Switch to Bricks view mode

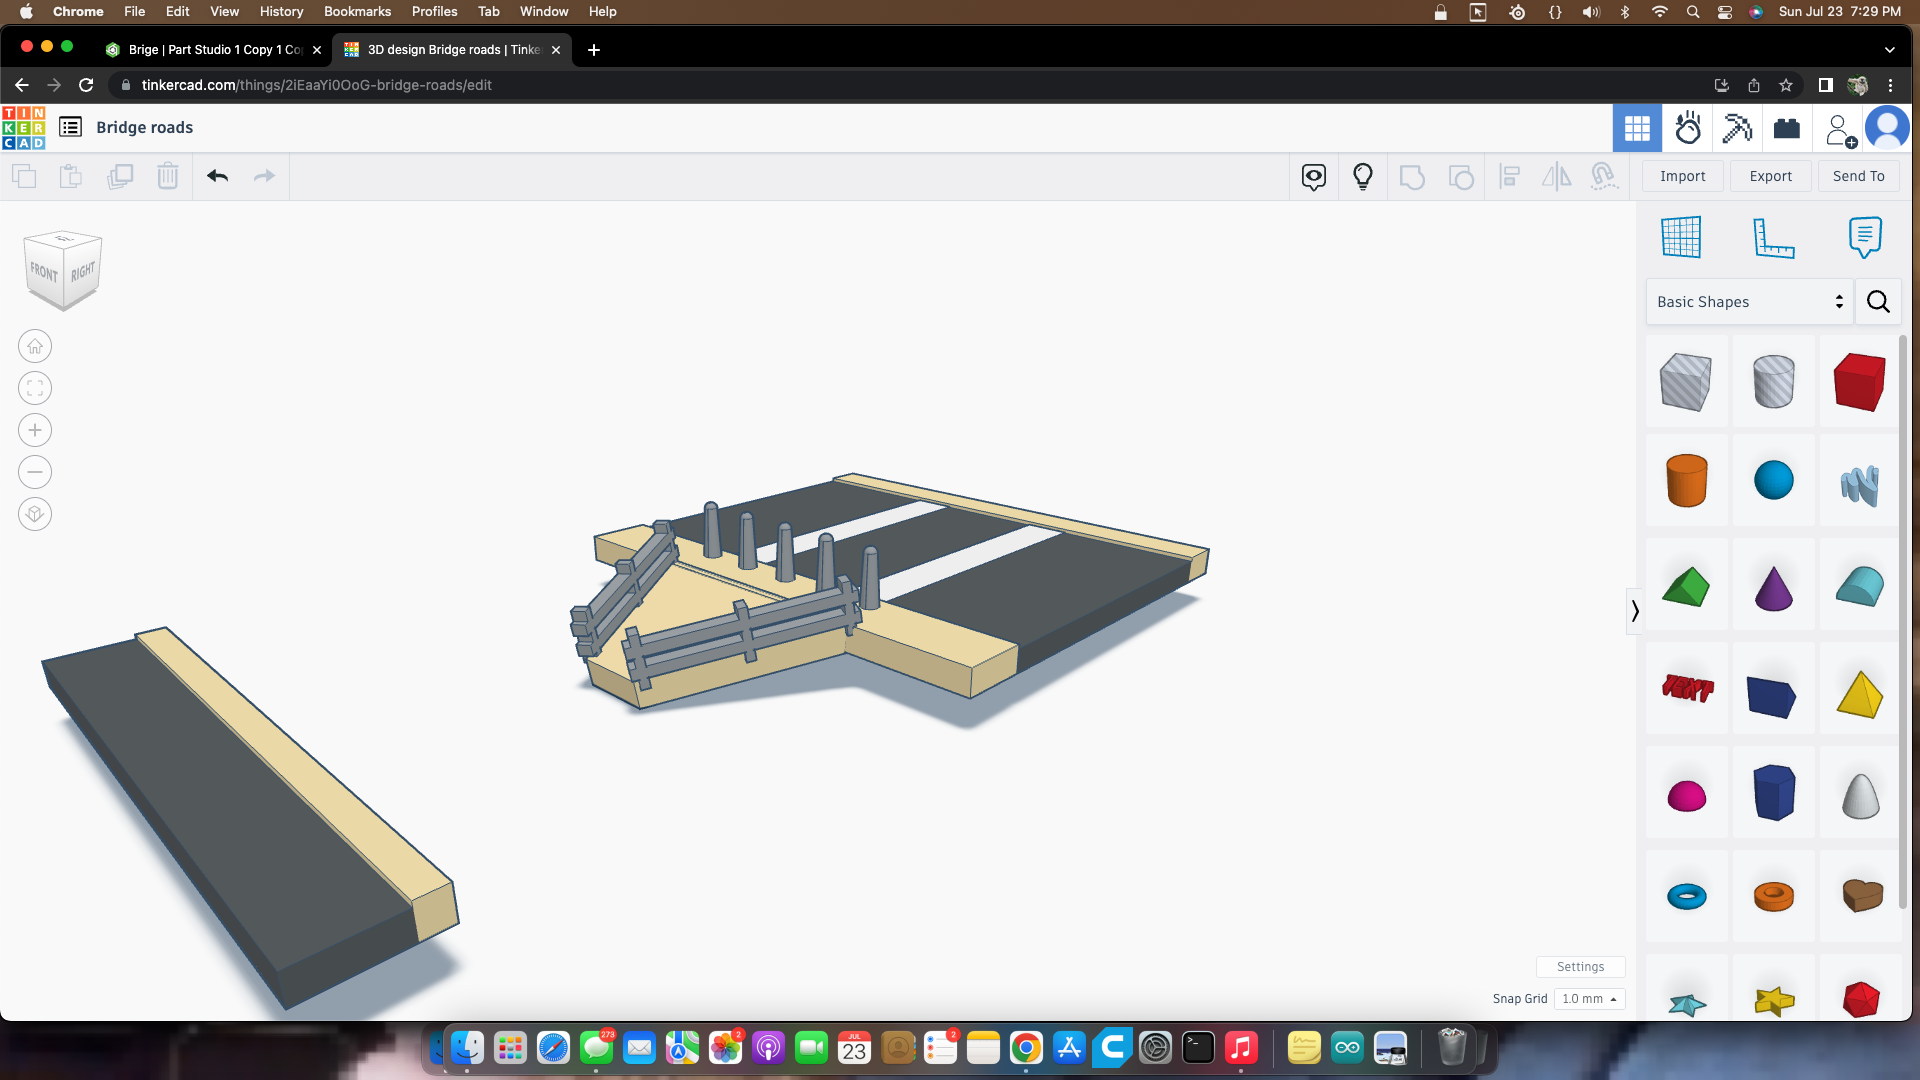(x=1786, y=128)
